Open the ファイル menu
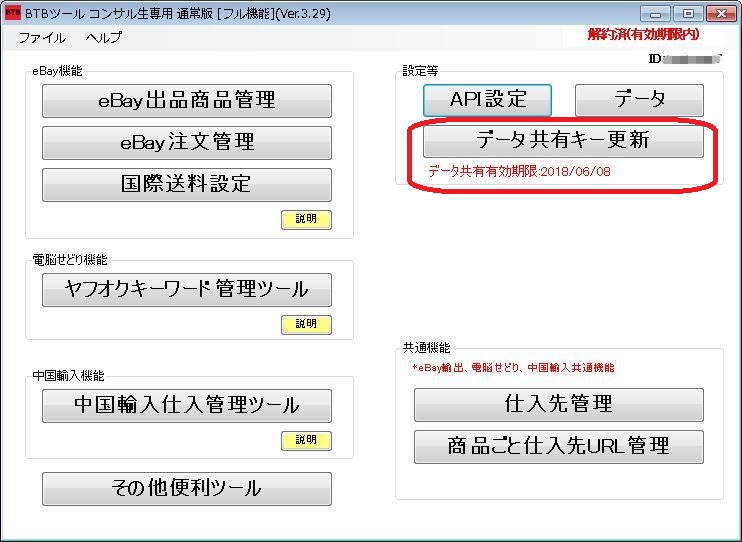 click(x=42, y=37)
